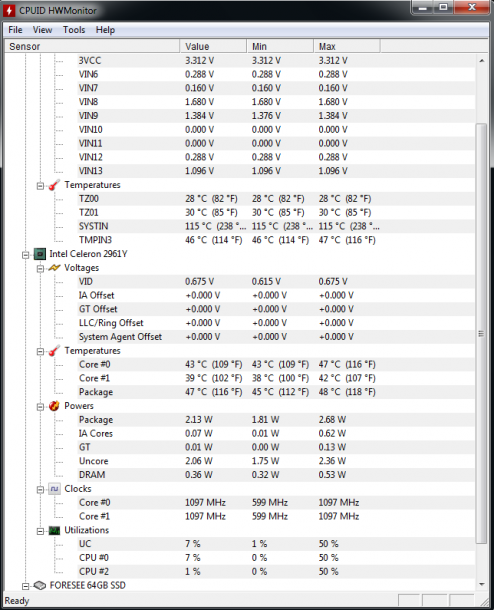Click the Utilizations graph icon

point(54,531)
